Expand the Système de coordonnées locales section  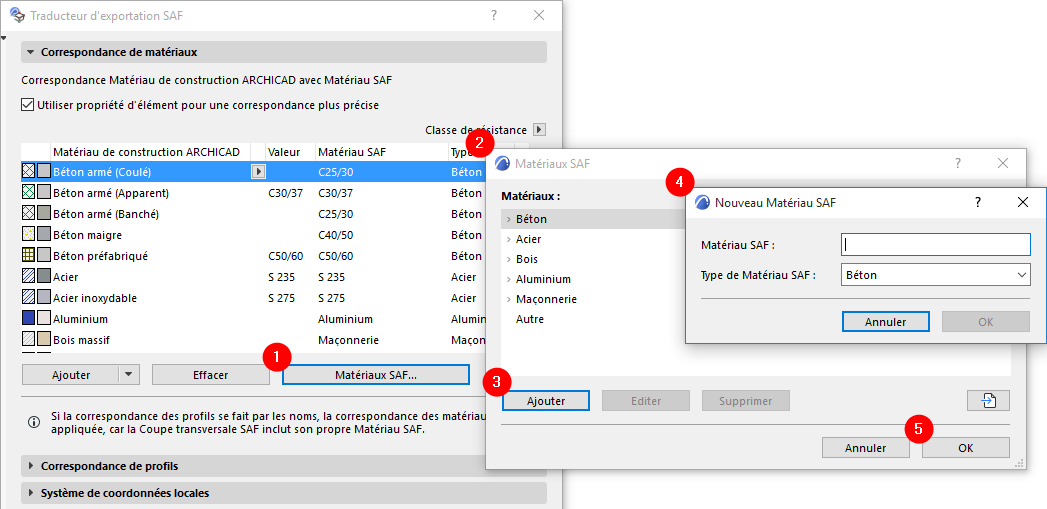pyautogui.click(x=31, y=493)
